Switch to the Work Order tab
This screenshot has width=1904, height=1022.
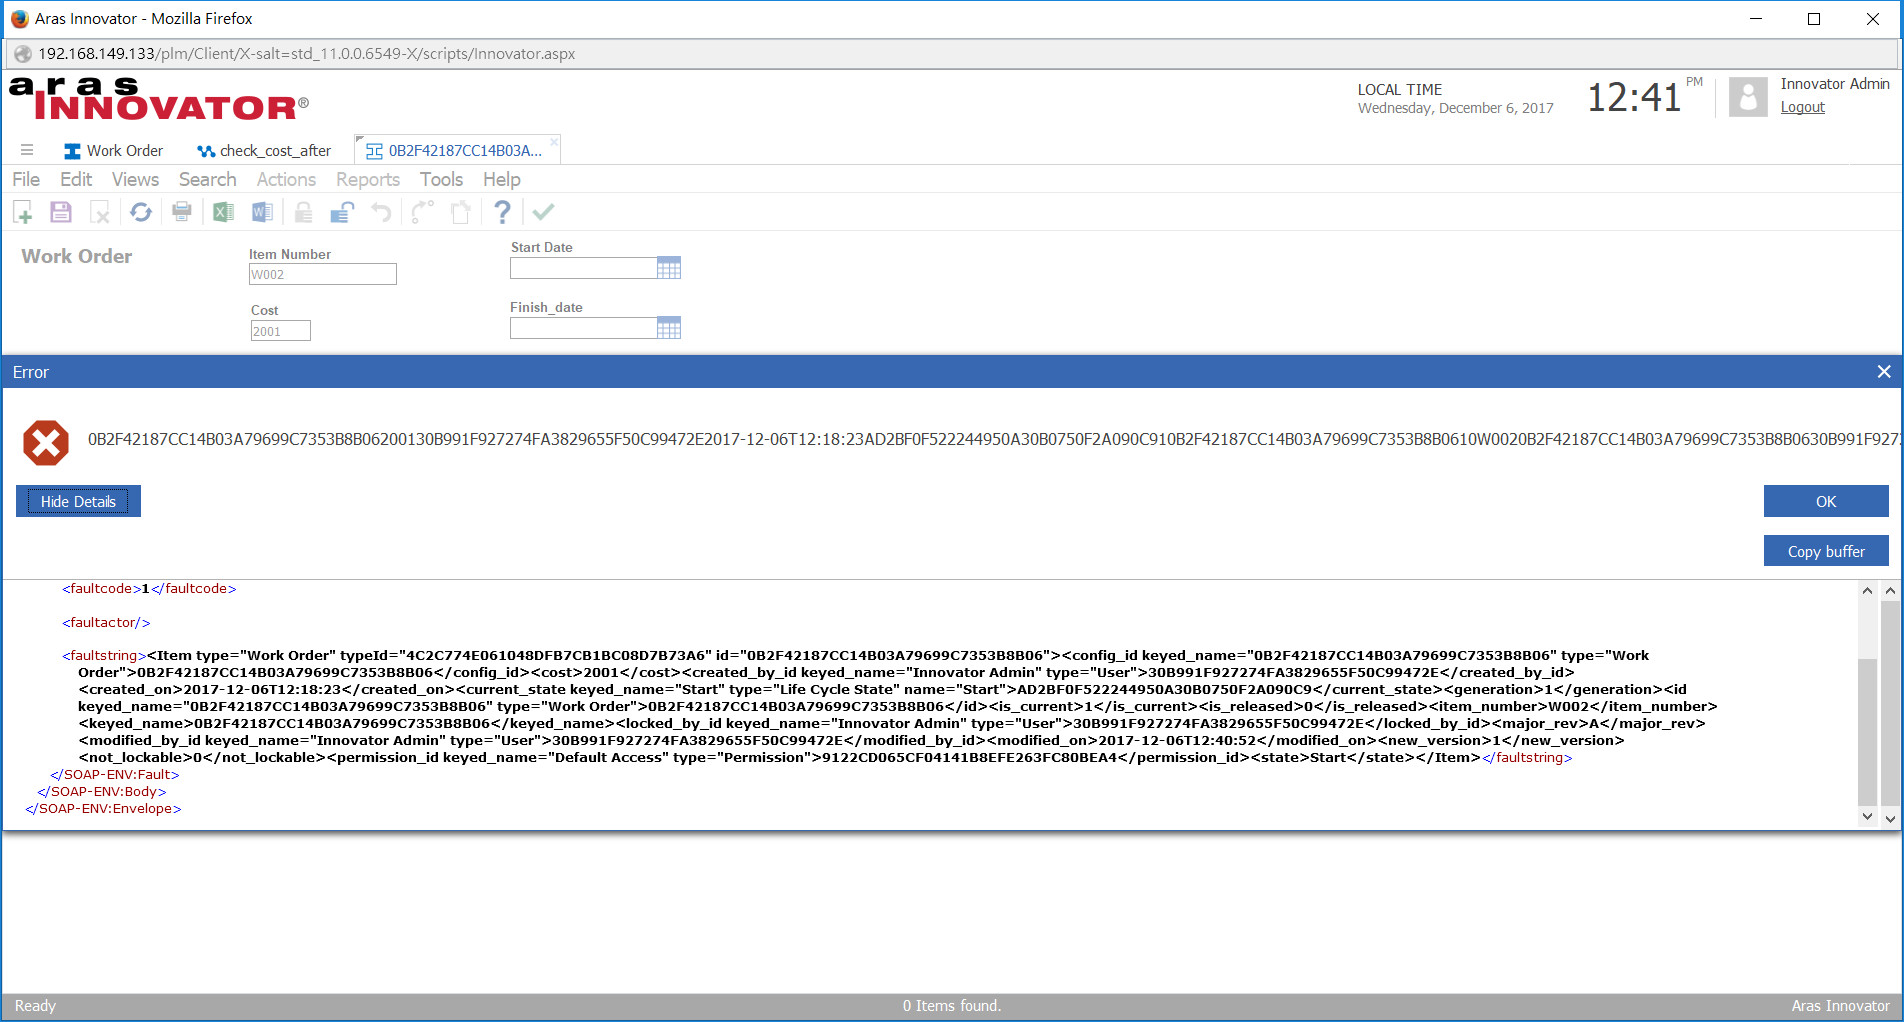(x=114, y=151)
